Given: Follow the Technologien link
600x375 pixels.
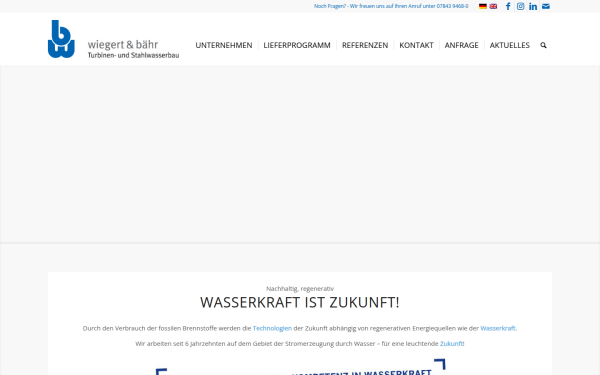Looking at the screenshot, I should point(272,328).
